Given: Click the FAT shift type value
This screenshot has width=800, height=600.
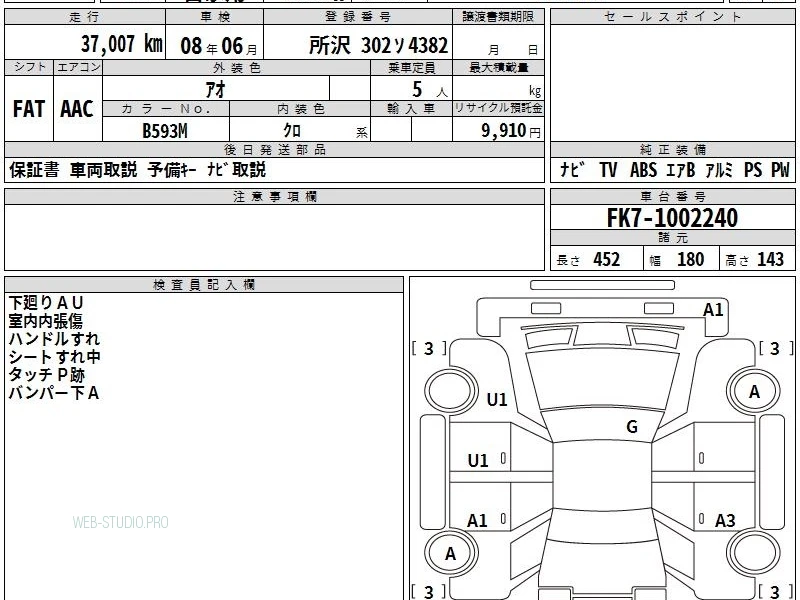Looking at the screenshot, I should (x=29, y=109).
